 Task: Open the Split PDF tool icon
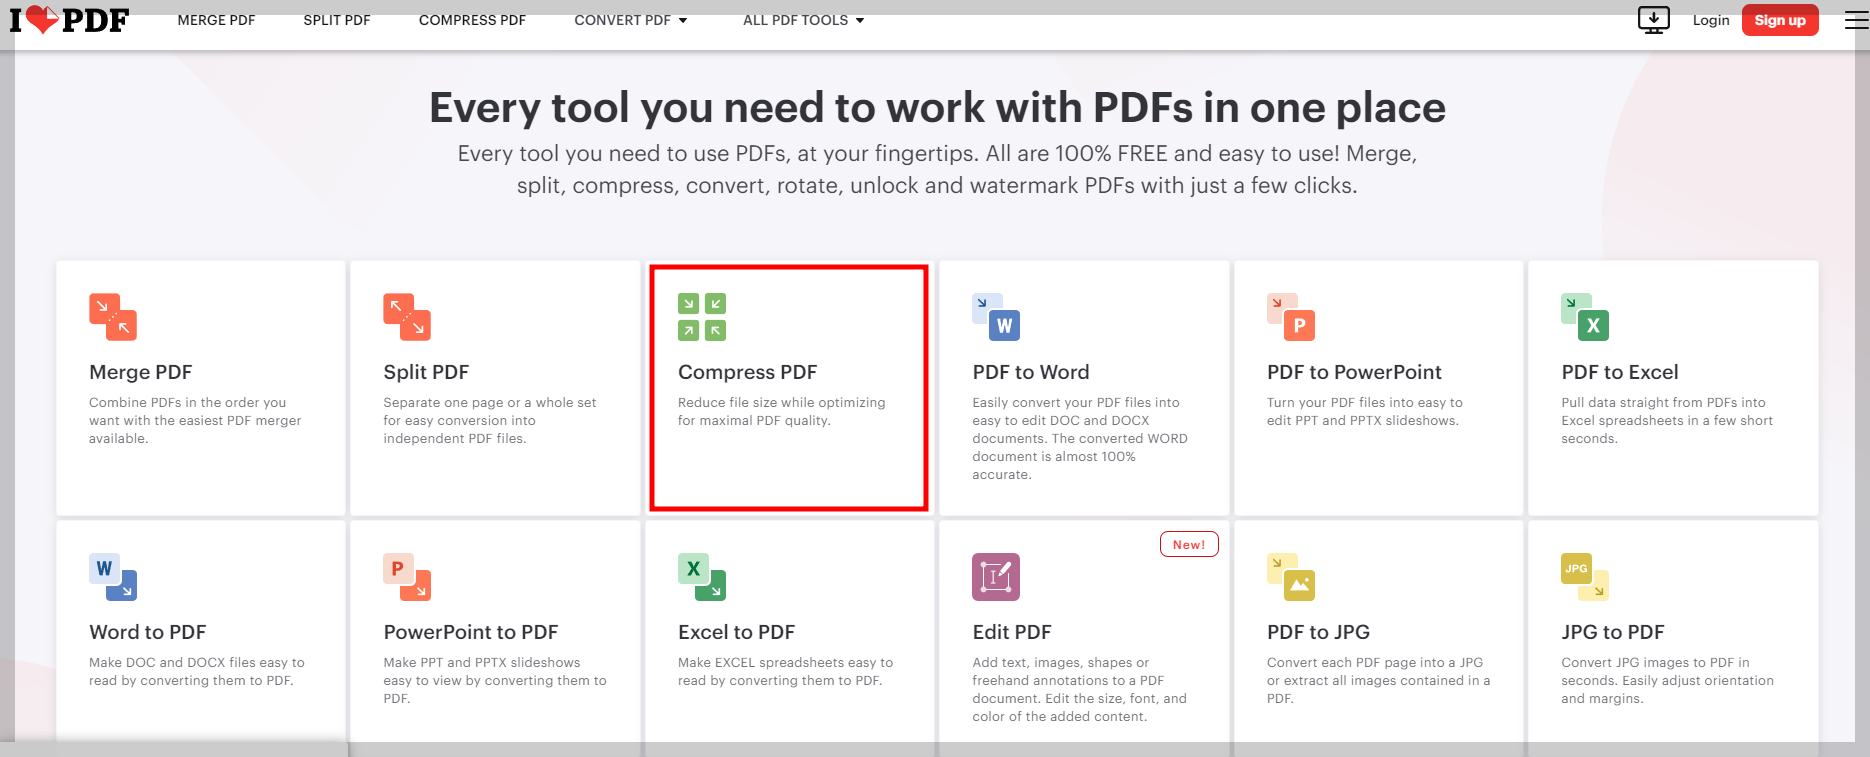[x=407, y=317]
